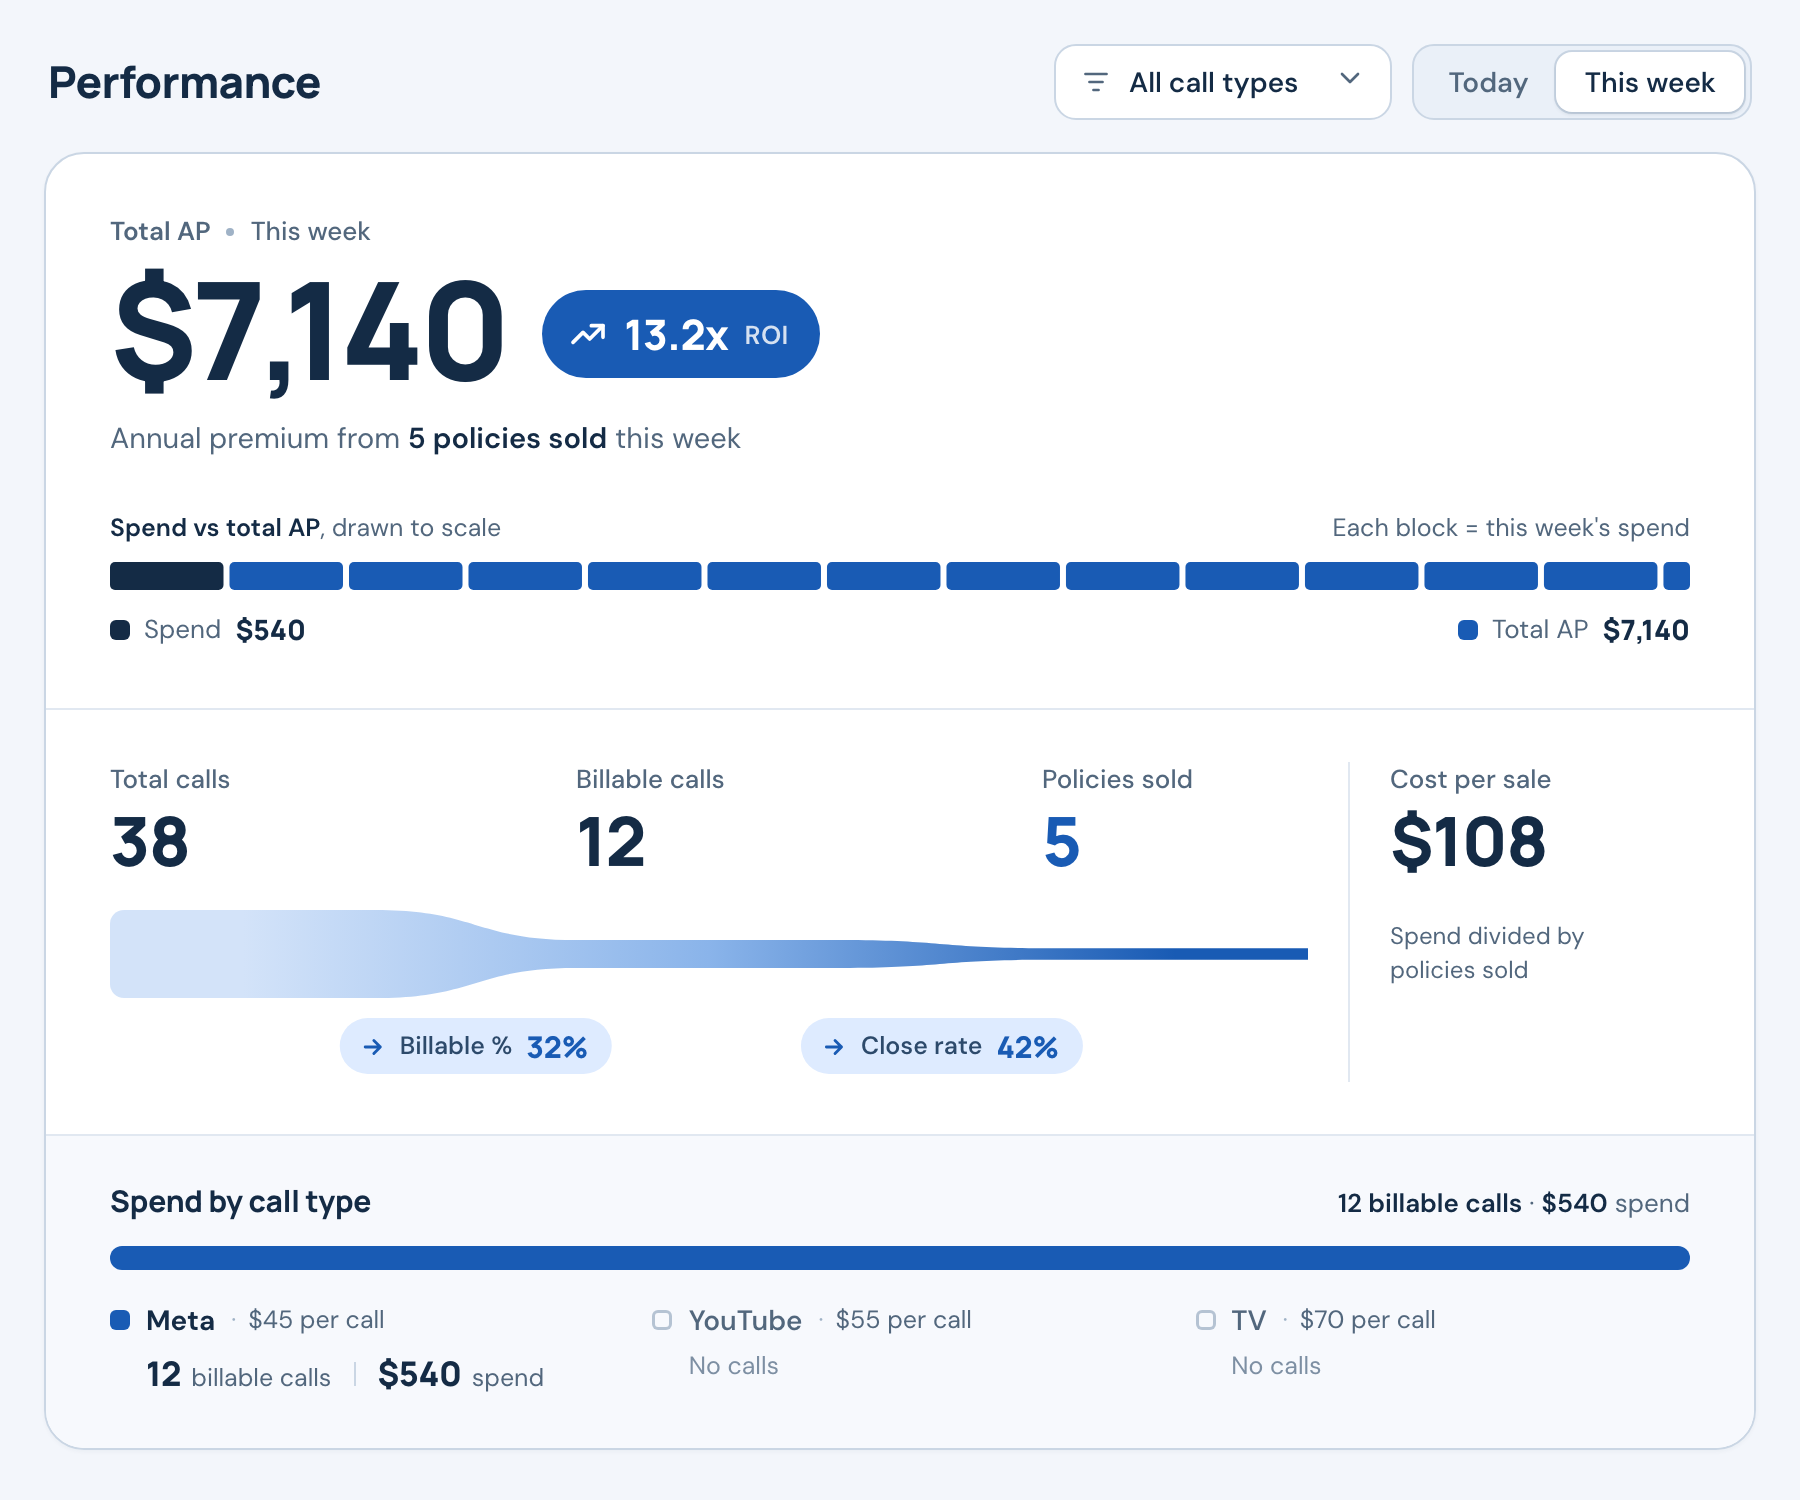The height and width of the screenshot is (1500, 1800).
Task: Click 'Spend divided by policies sold' description
Action: 1487,953
